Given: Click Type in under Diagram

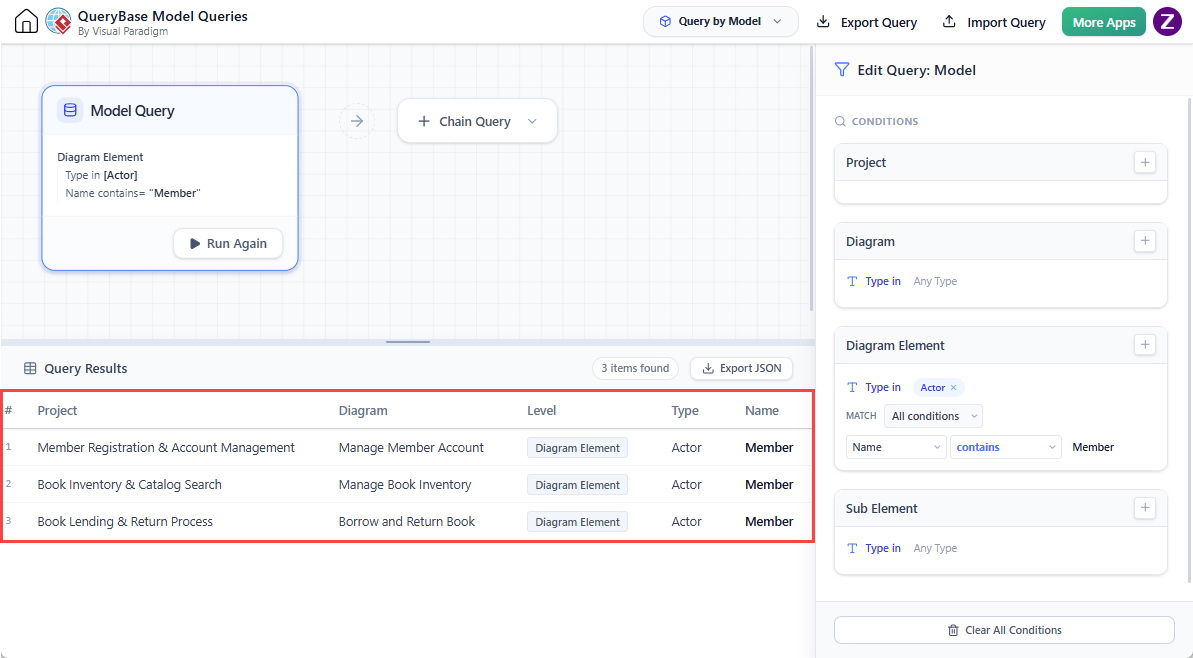Looking at the screenshot, I should click(x=883, y=281).
